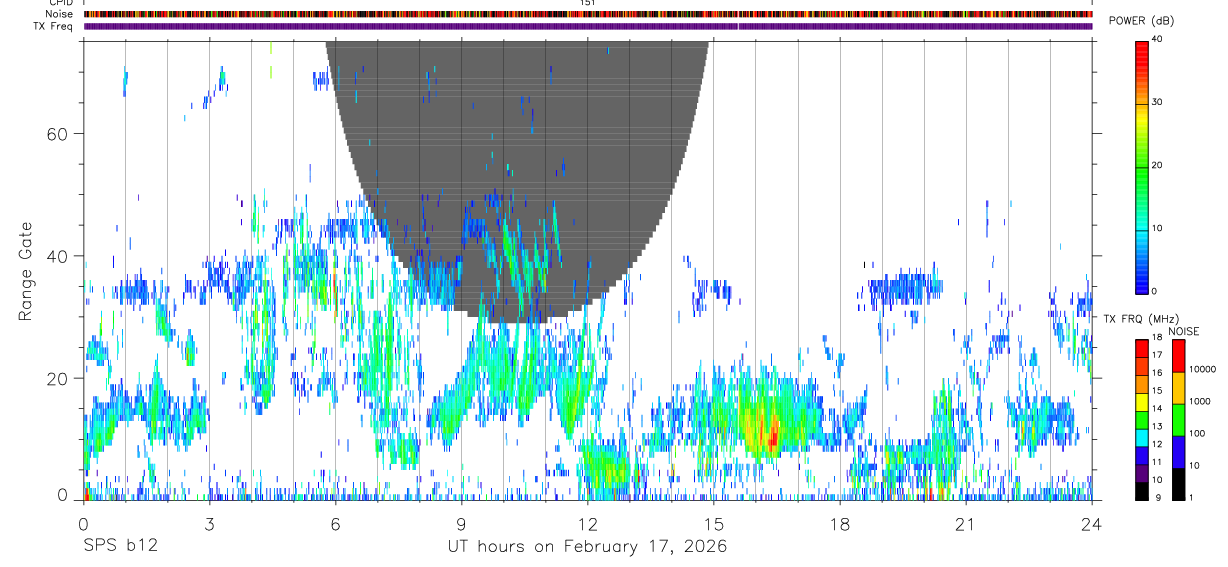Click the 'TX FRQ (MHz)' legend title
Screen dimensions: 1228x567
pyautogui.click(x=1142, y=319)
